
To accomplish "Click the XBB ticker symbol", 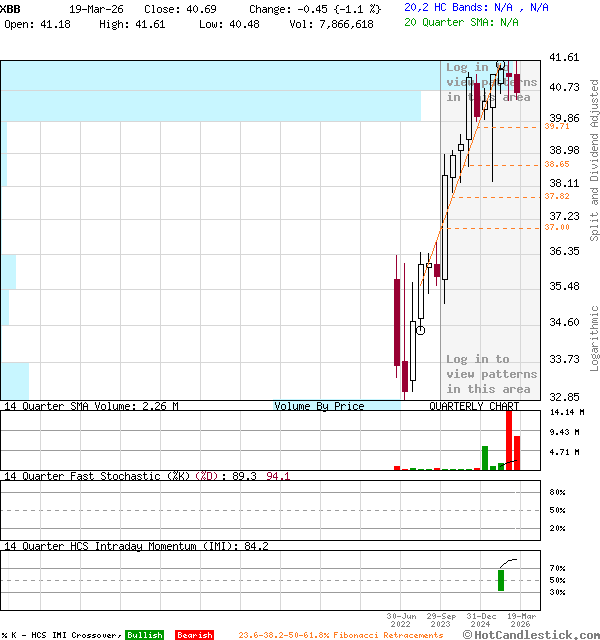I will point(11,8).
